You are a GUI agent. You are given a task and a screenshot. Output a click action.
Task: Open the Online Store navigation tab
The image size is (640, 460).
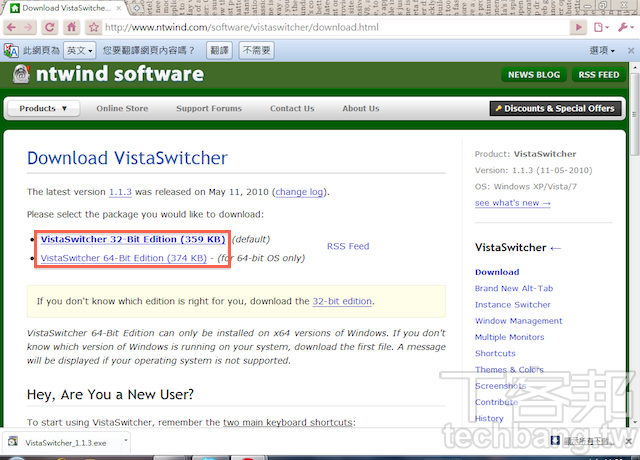point(122,108)
